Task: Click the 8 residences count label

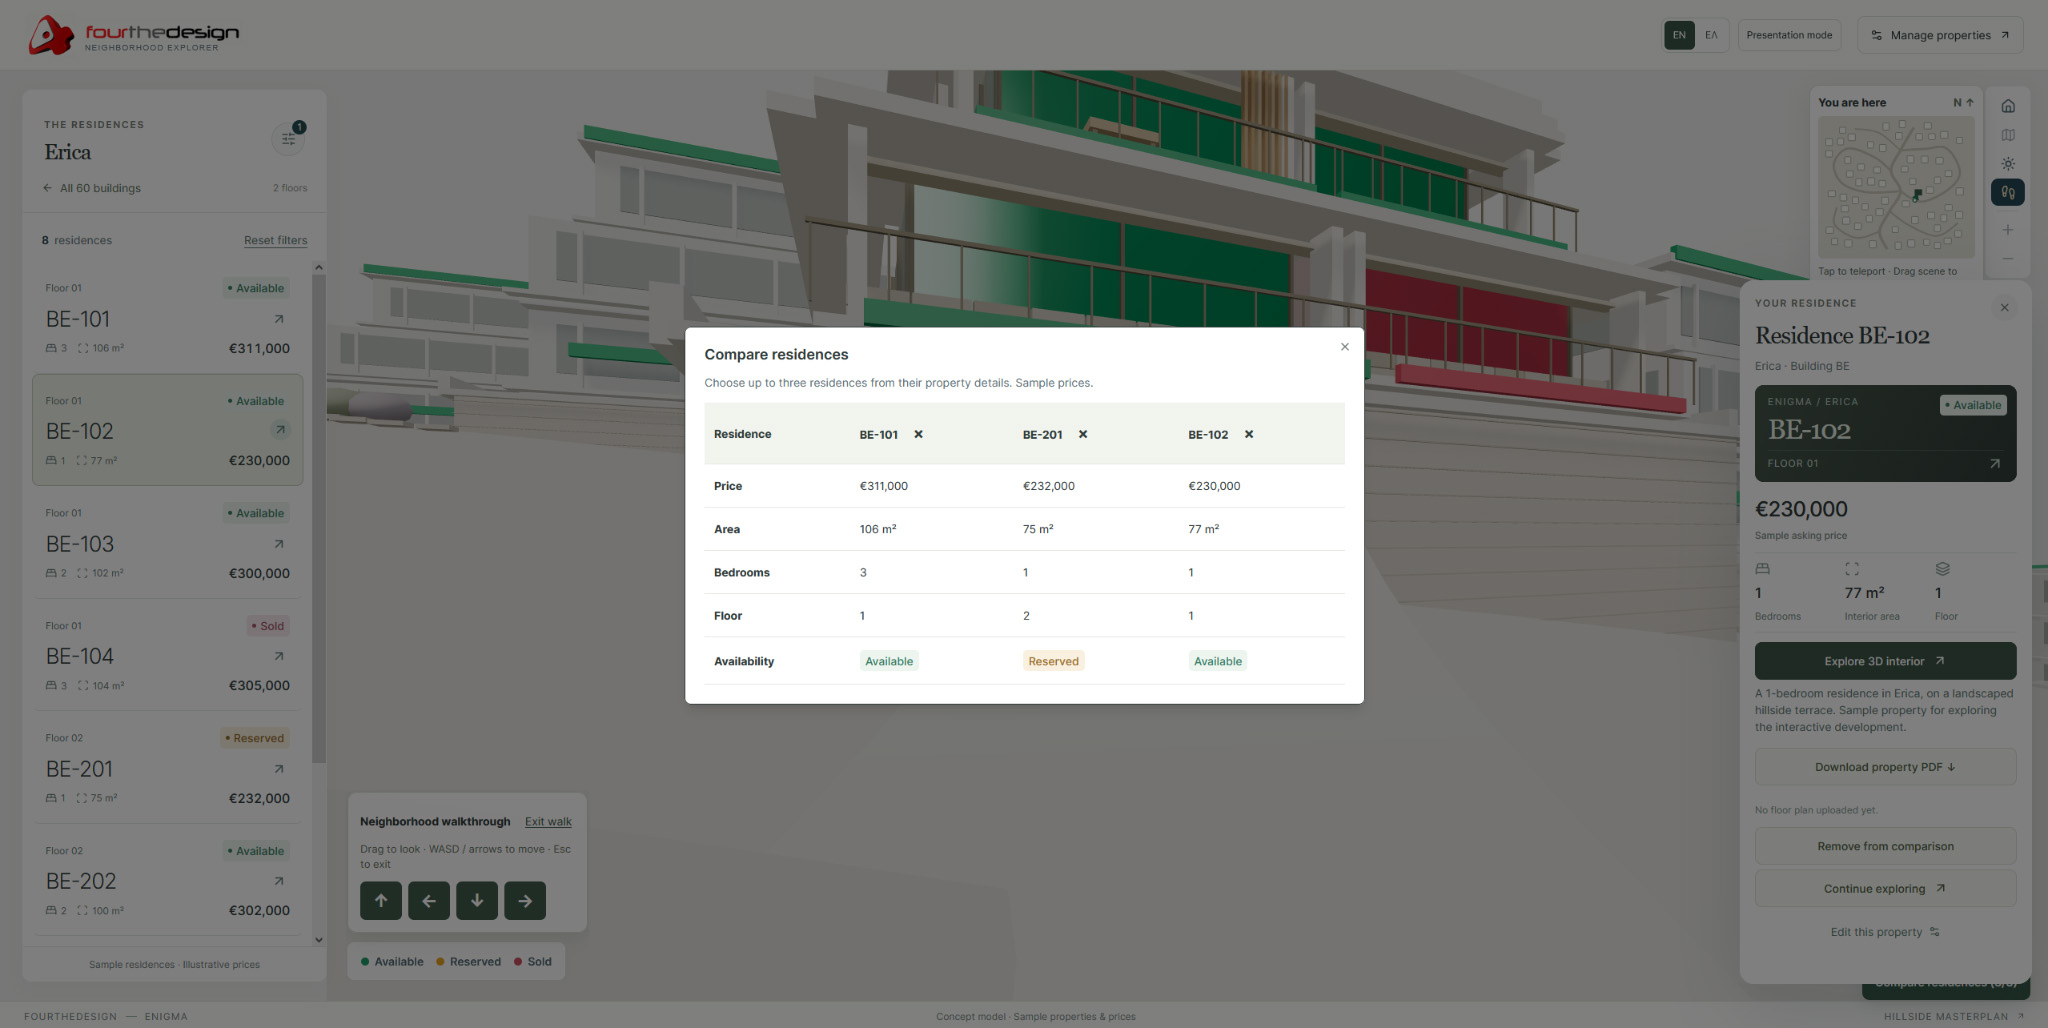Action: pos(77,240)
